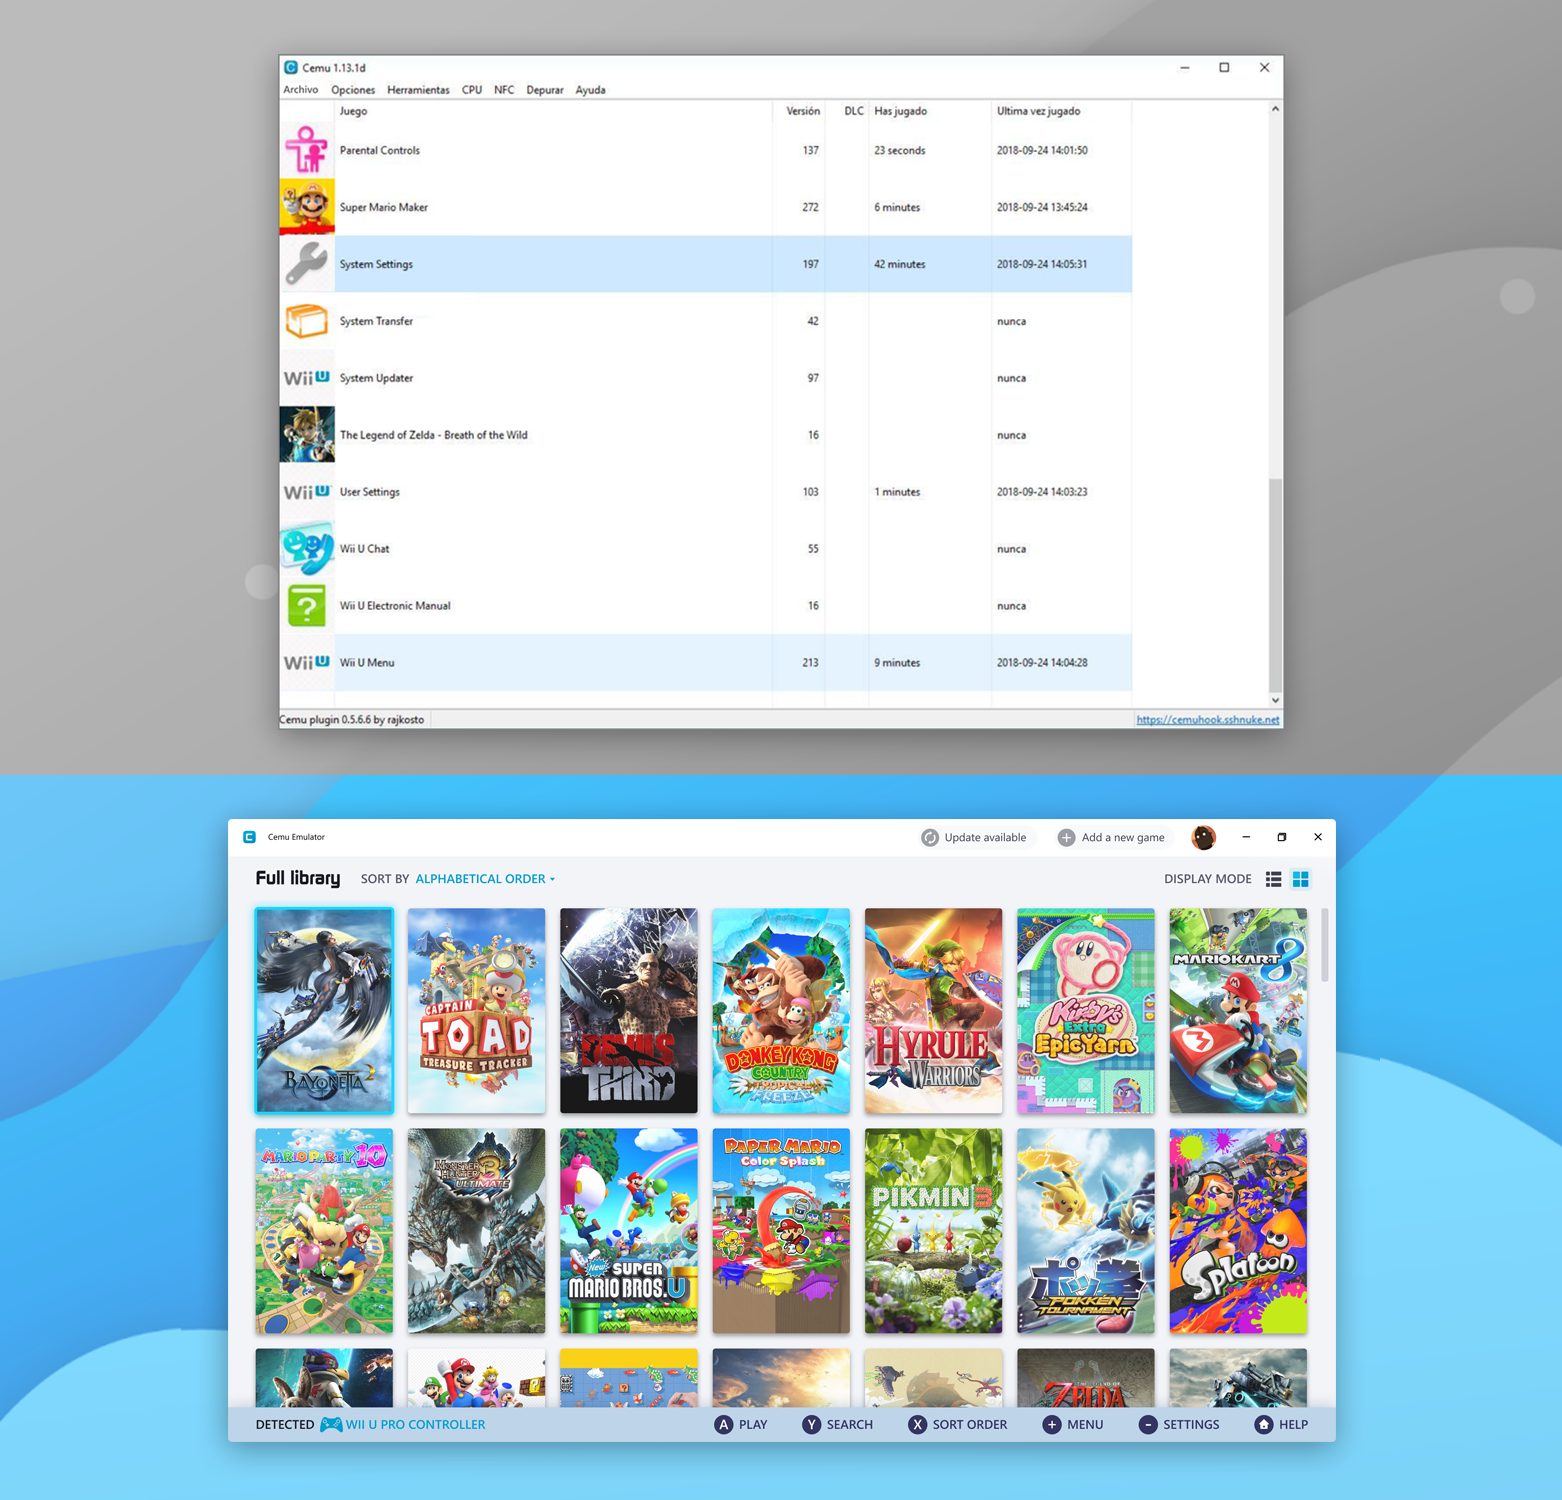1562x1500 pixels.
Task: Select Captain Toad Treasure Tracker cover
Action: pos(477,1011)
